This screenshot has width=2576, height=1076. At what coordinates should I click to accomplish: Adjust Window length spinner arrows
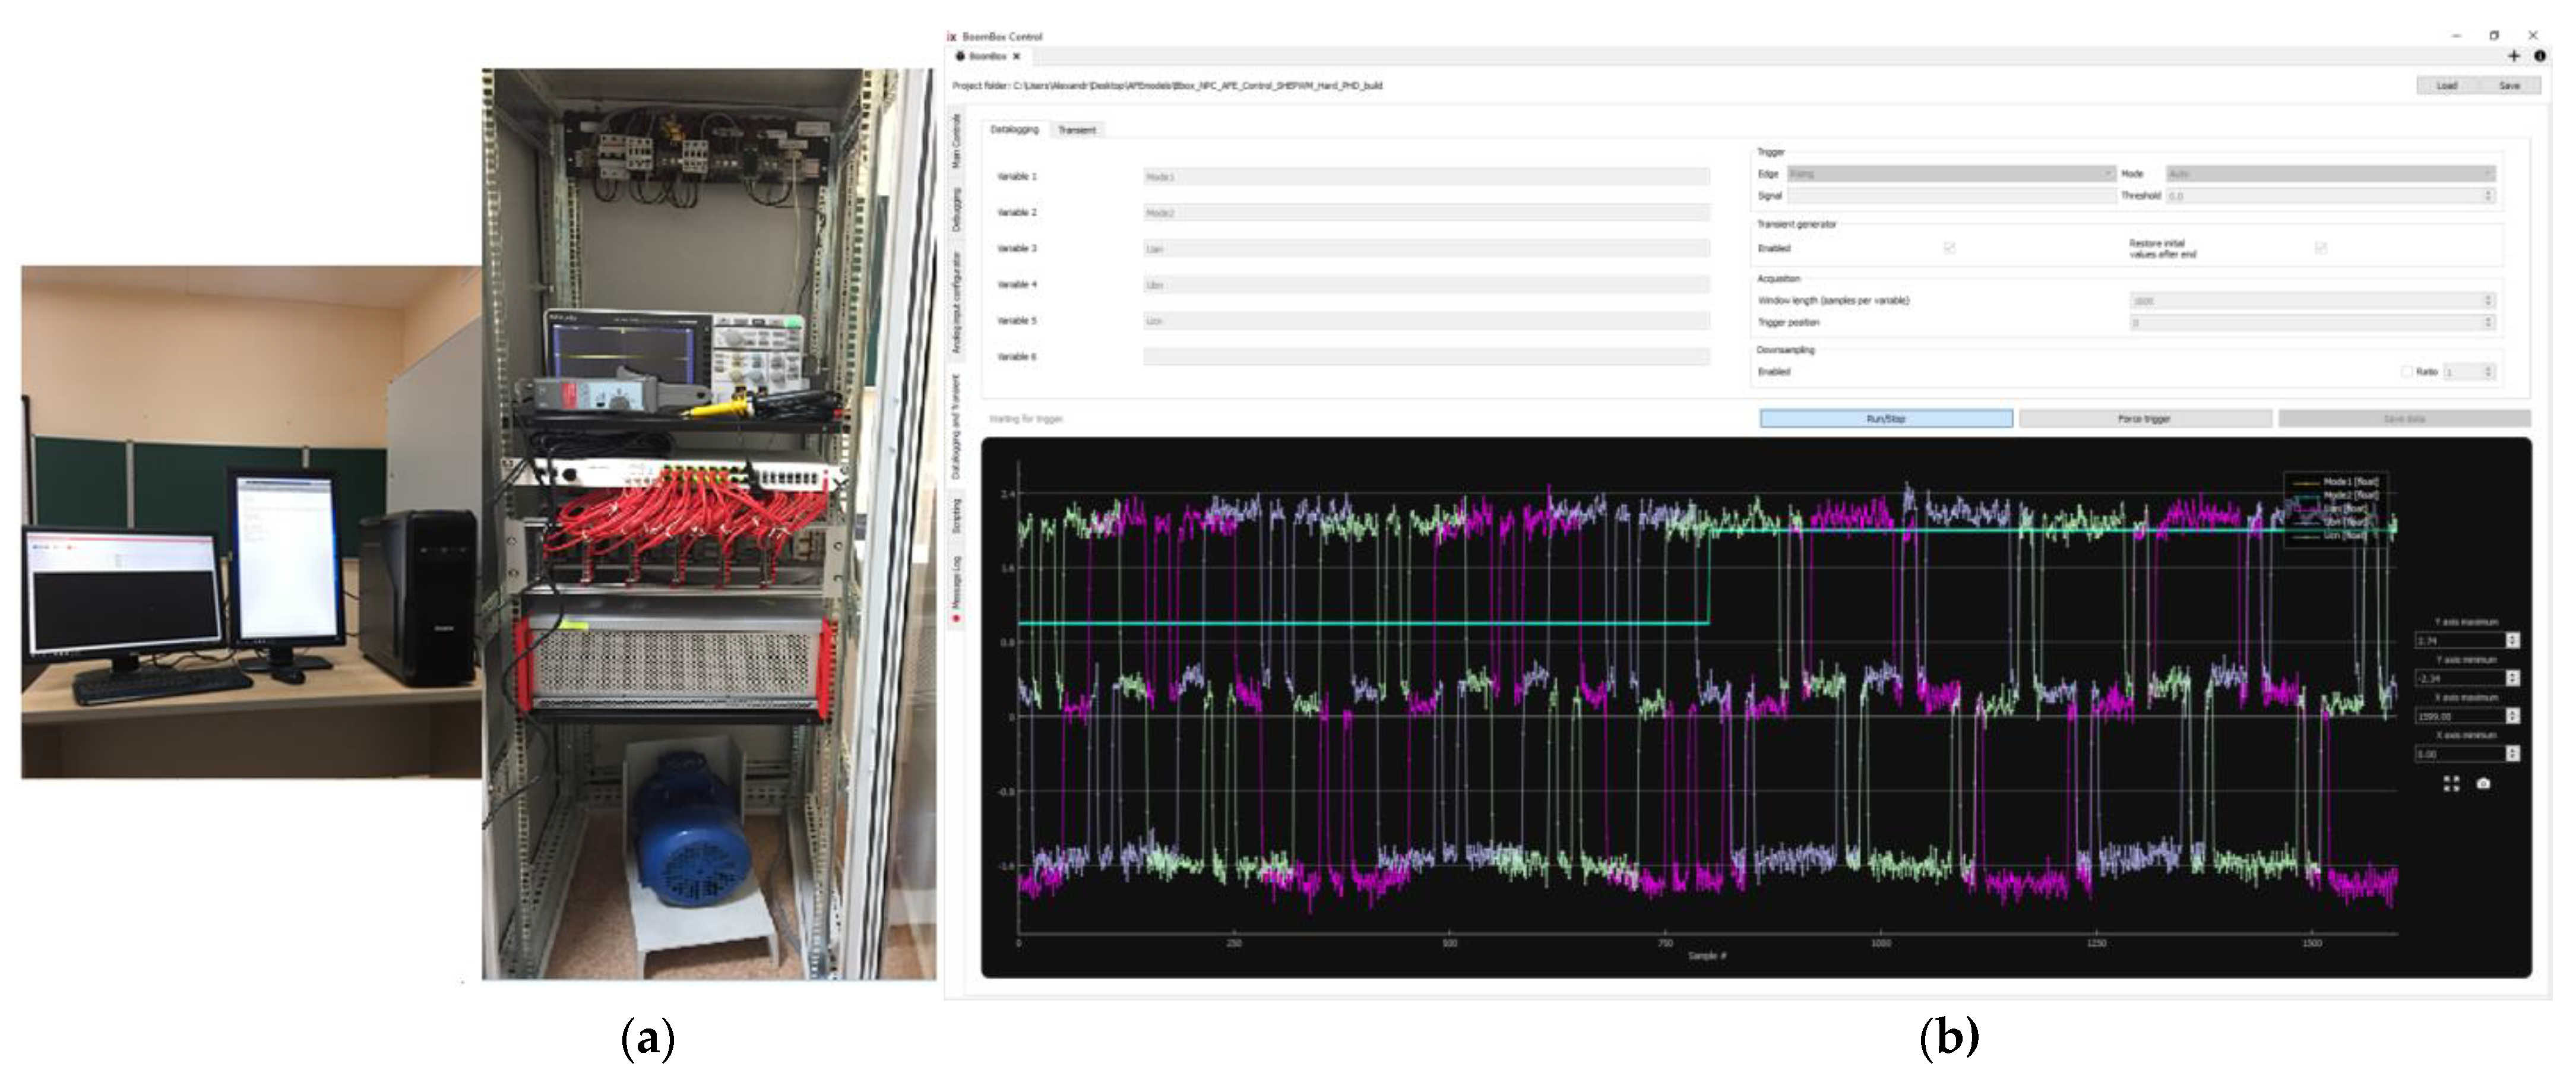(x=2489, y=301)
